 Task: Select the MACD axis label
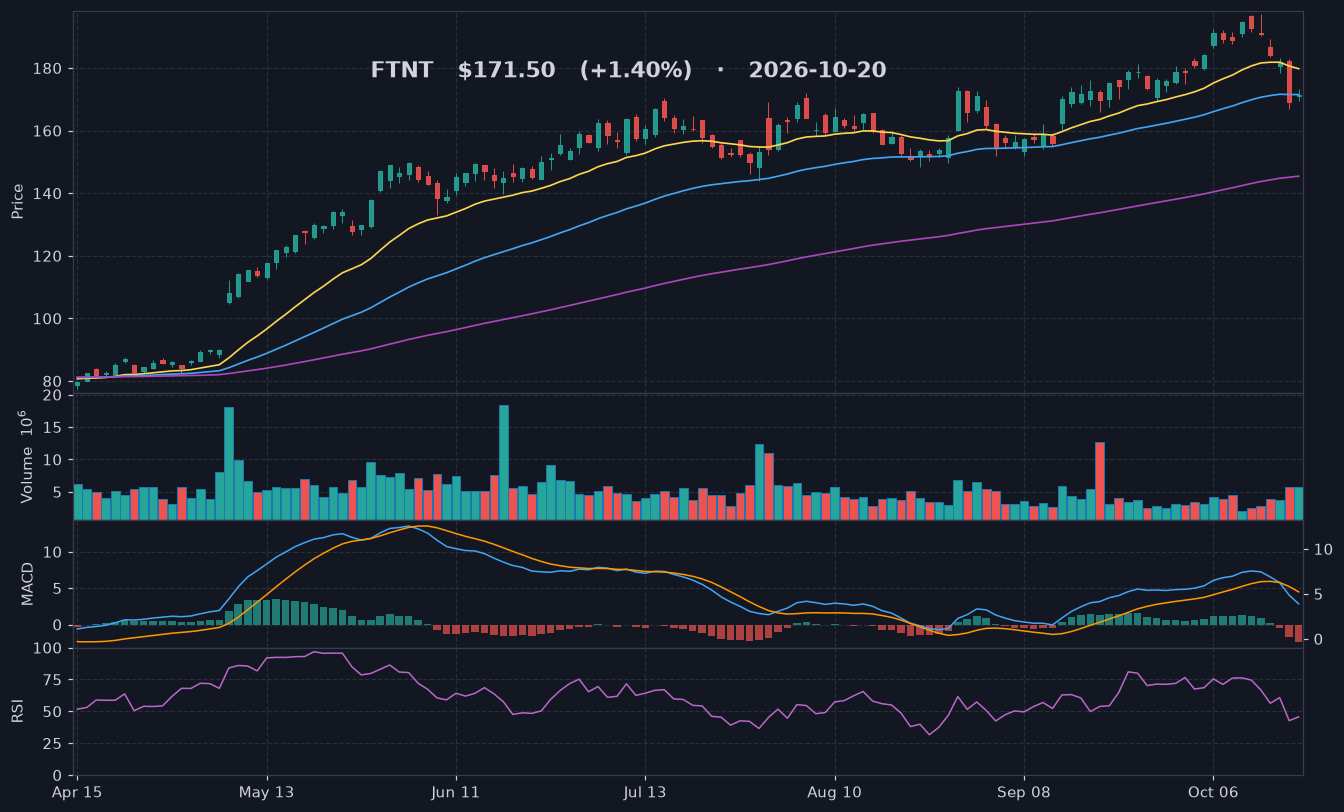(x=28, y=583)
